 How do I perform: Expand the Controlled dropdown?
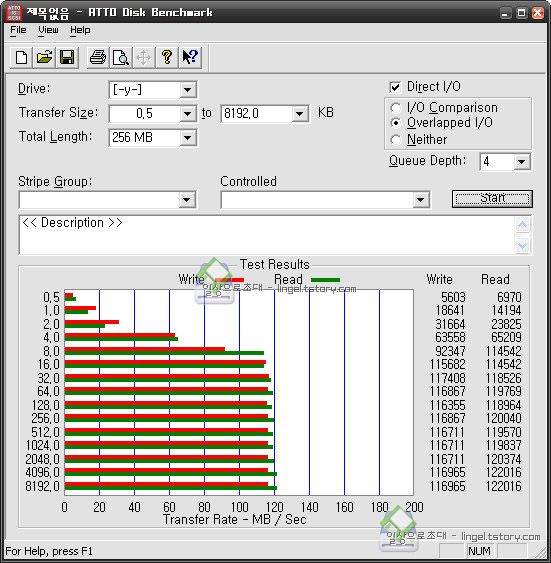[420, 200]
